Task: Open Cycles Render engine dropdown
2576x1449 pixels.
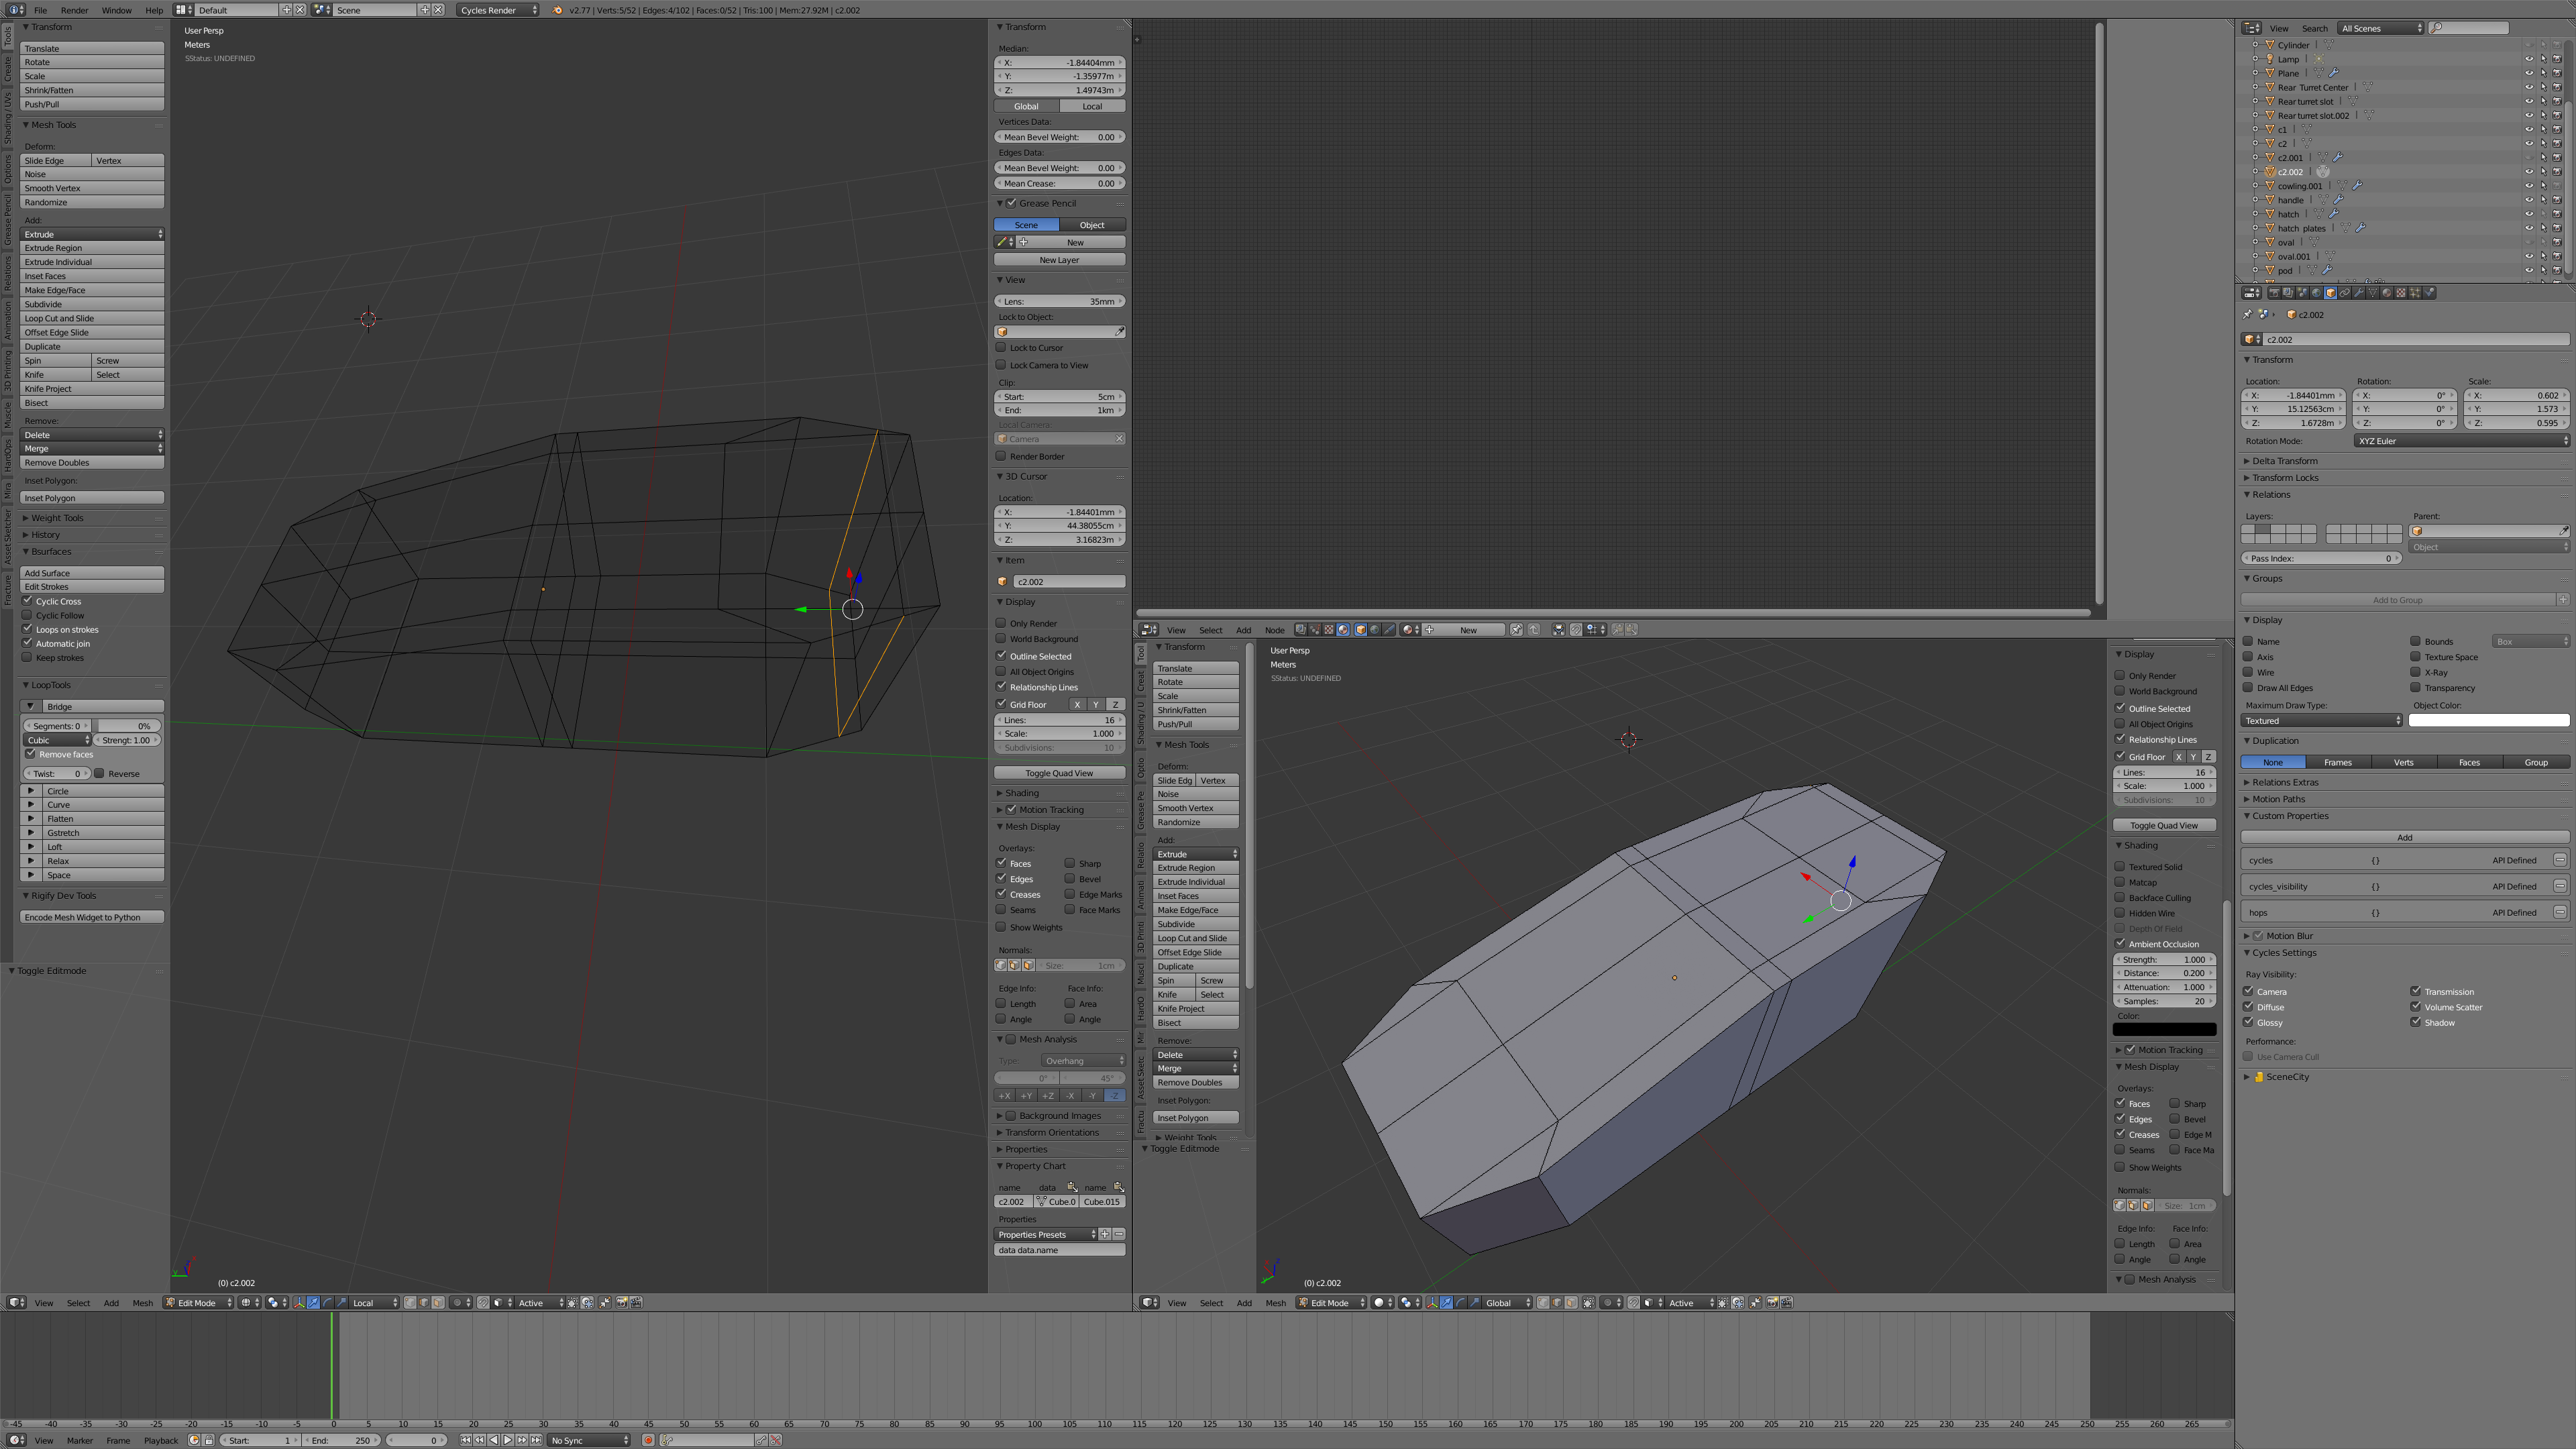Action: point(498,10)
